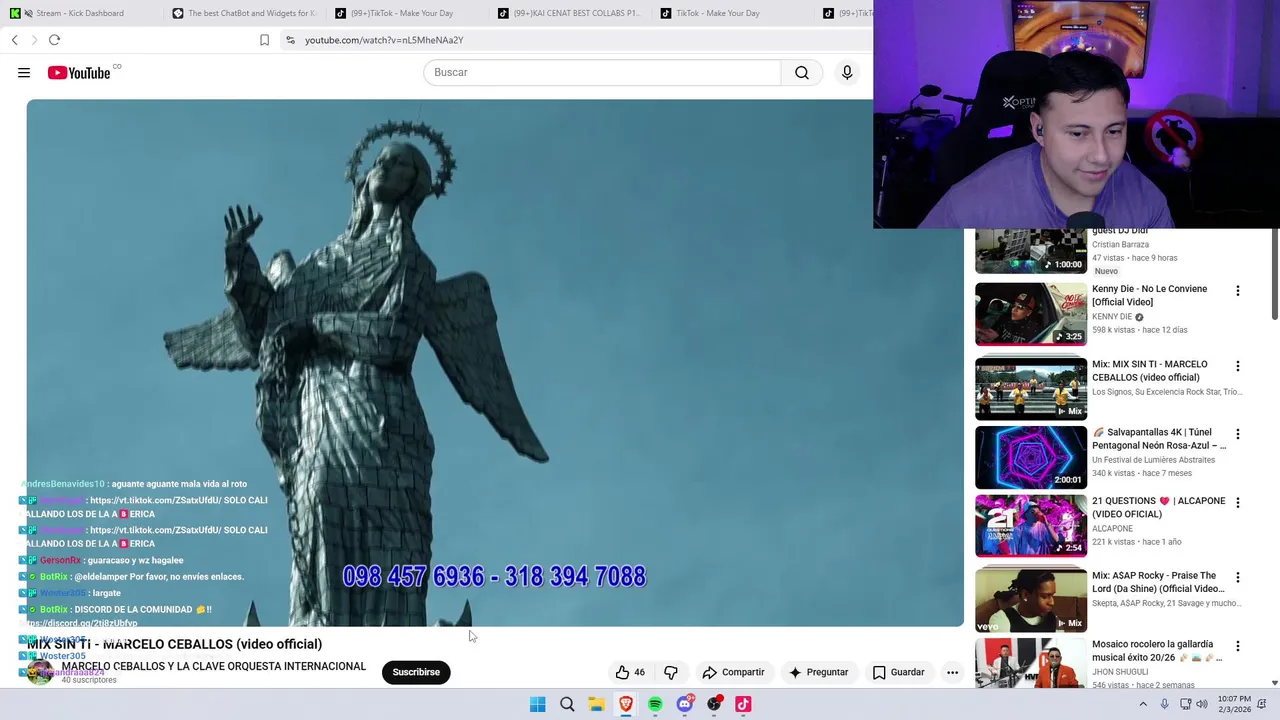Click the Preguntar button

coord(818,672)
